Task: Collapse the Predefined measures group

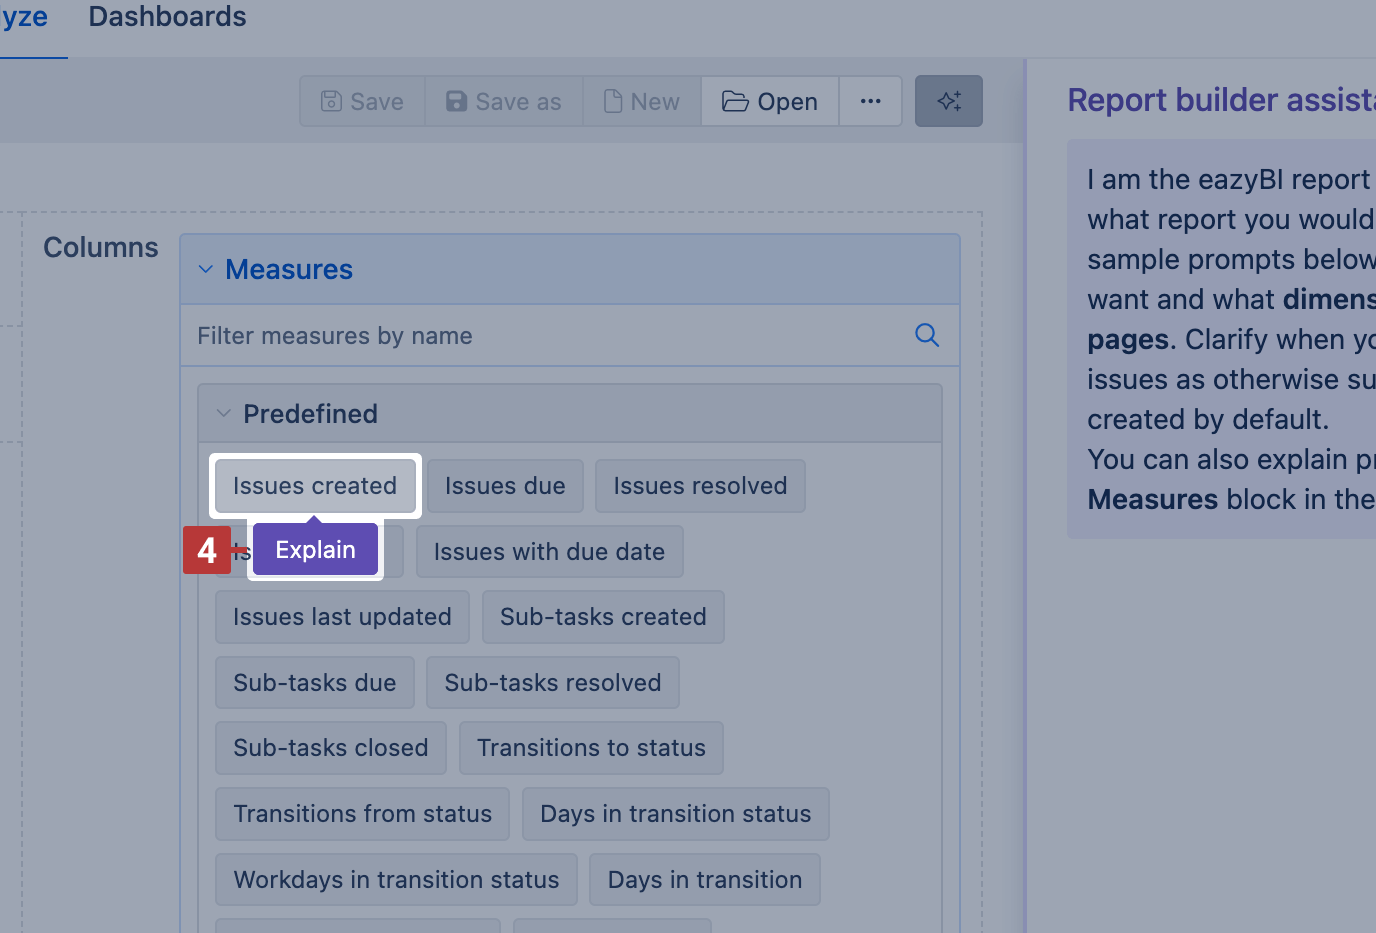Action: (x=224, y=413)
